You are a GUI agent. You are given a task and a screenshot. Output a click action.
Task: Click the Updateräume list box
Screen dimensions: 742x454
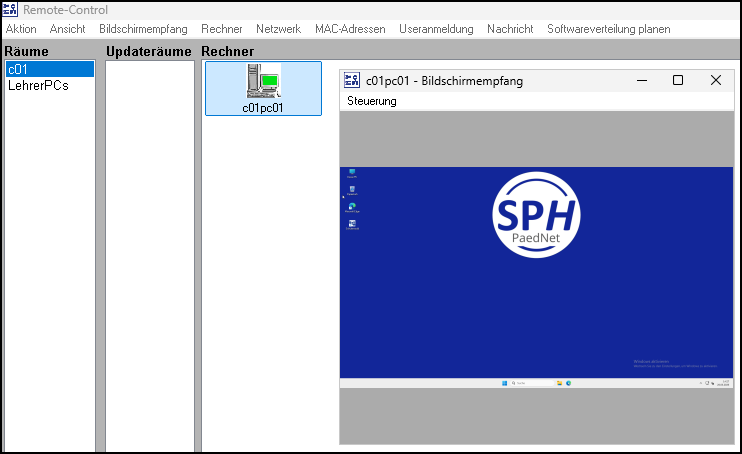coord(150,256)
